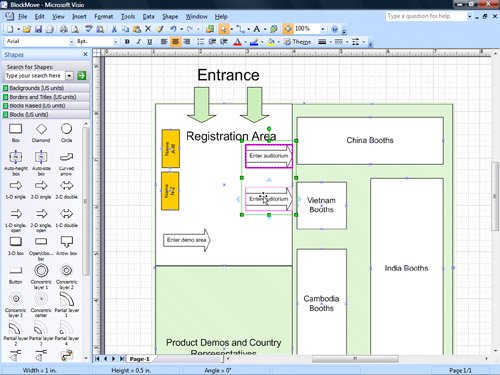
Task: Click the horizontal scrollbar thumb
Action: pos(355,359)
